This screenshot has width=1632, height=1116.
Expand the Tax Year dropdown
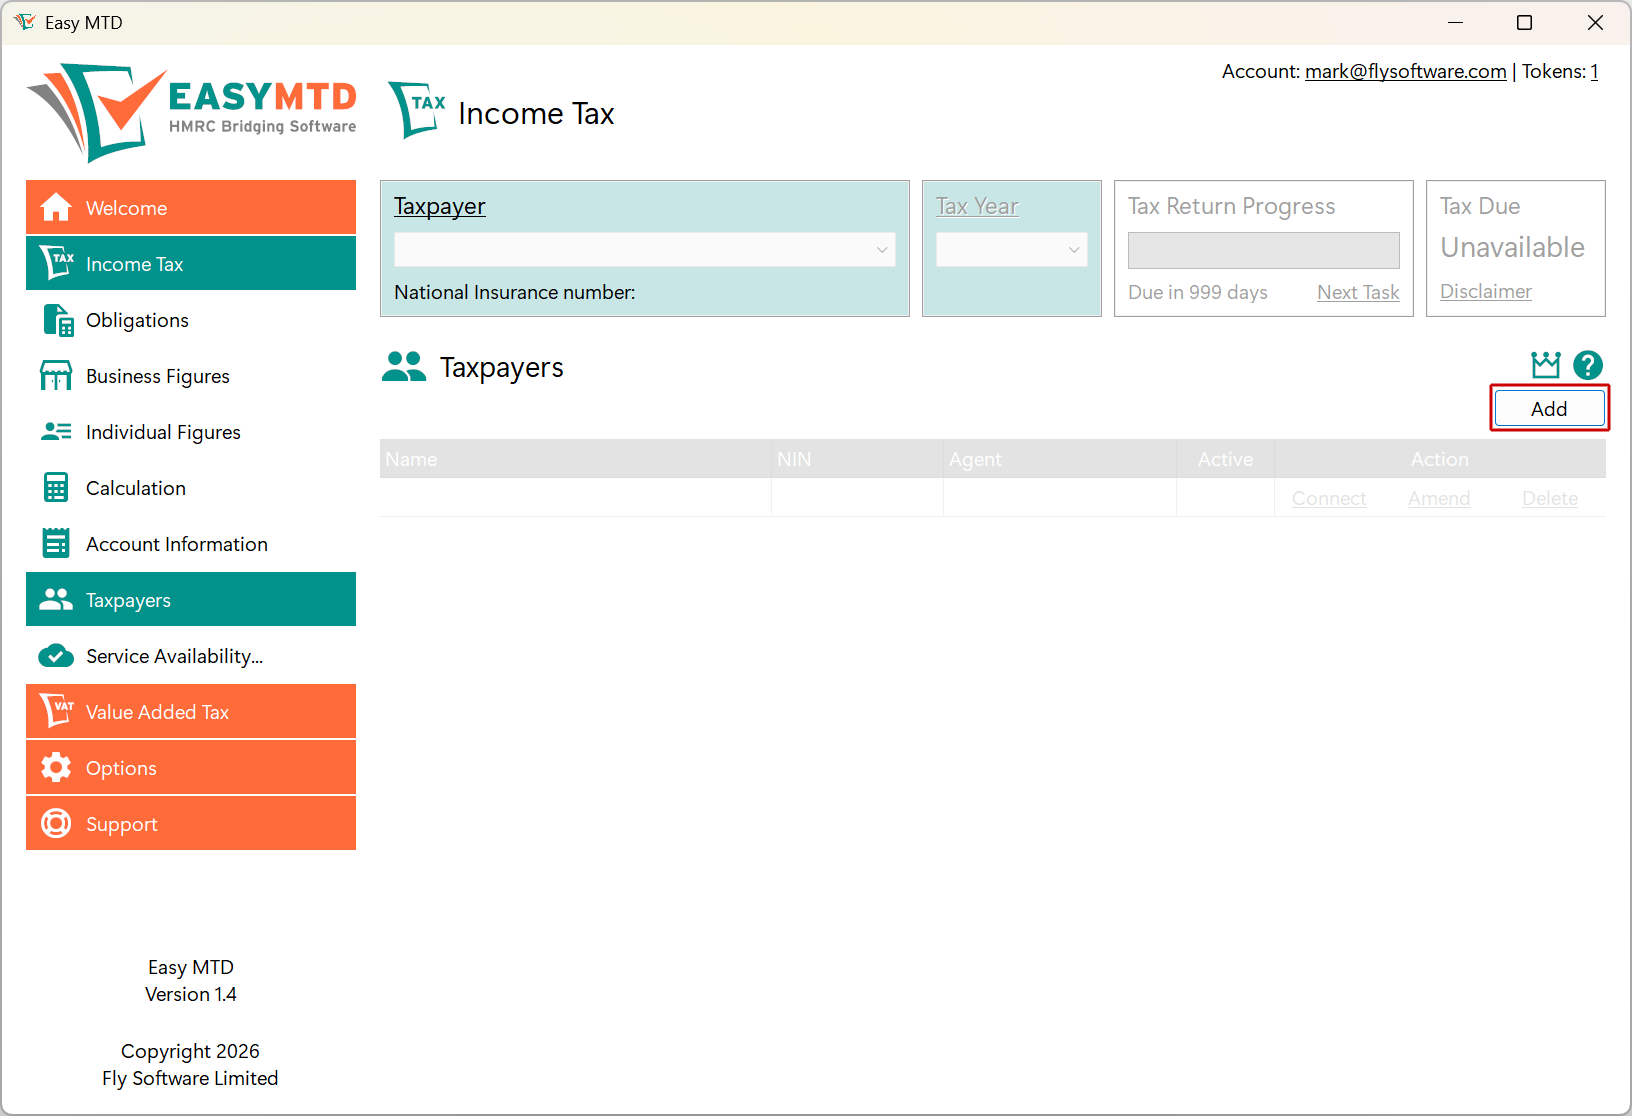1012,250
